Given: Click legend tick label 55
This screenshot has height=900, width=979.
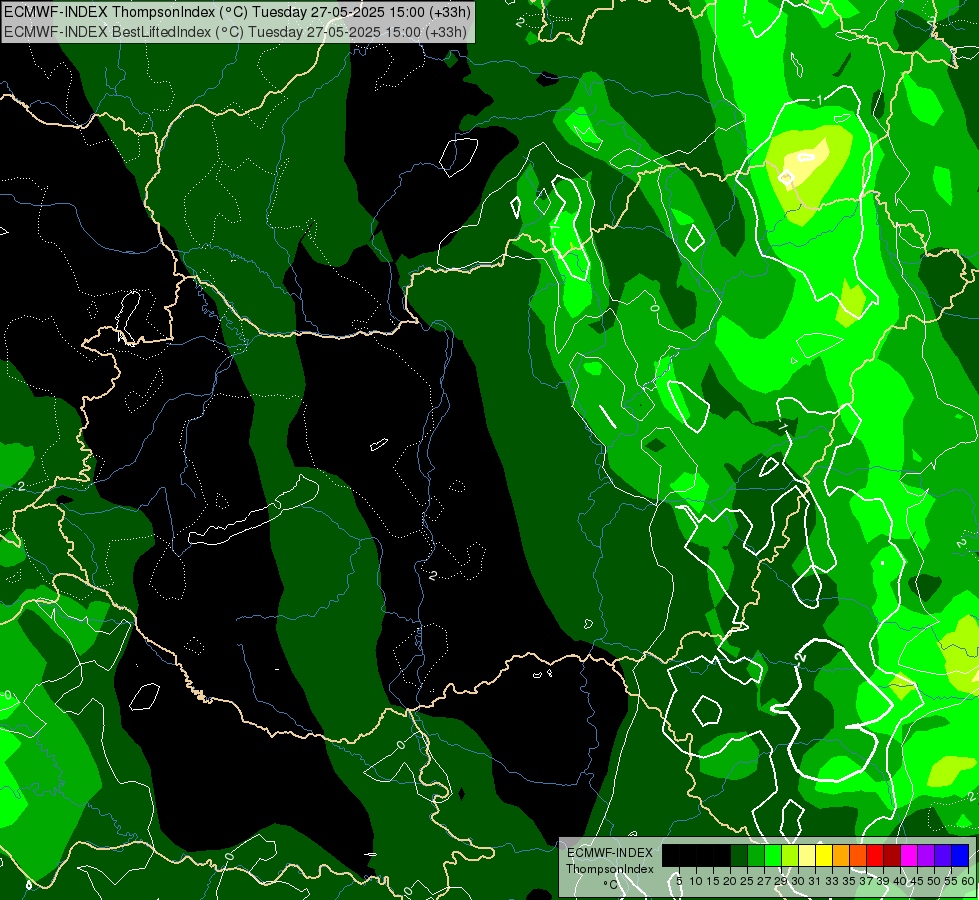Looking at the screenshot, I should pyautogui.click(x=951, y=881).
